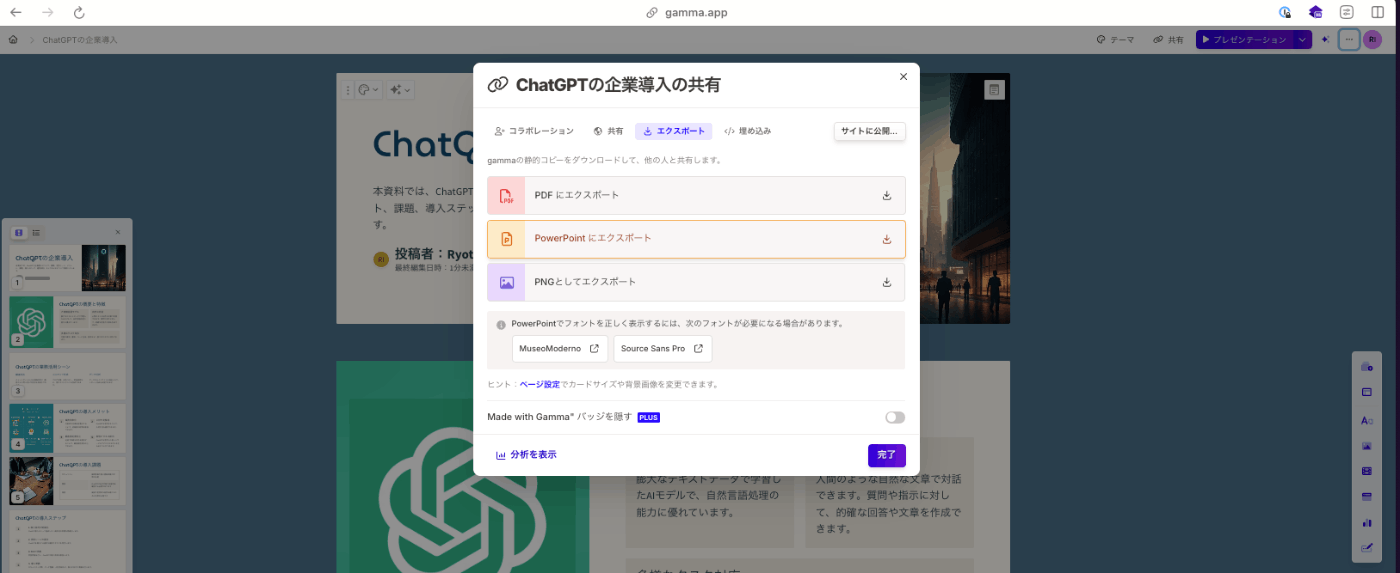Open AI card templates in right toolbar
This screenshot has width=1400, height=573.
(1367, 367)
